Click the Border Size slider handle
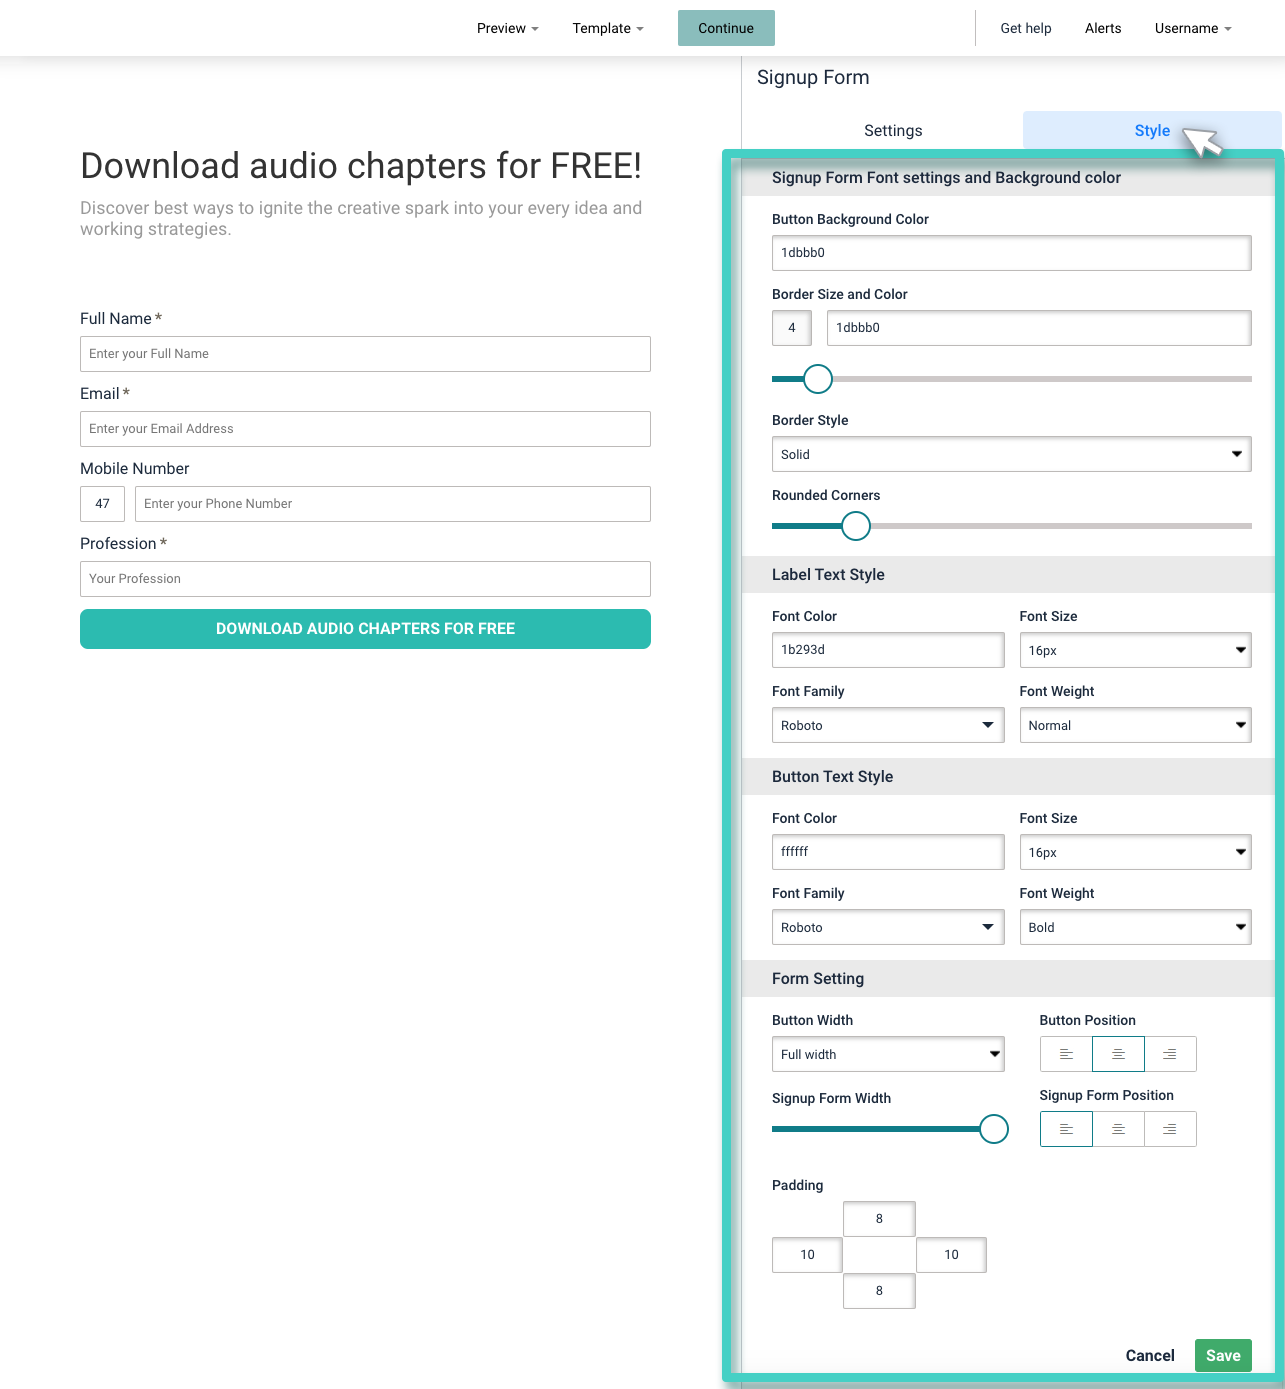Image resolution: width=1285 pixels, height=1389 pixels. click(818, 379)
